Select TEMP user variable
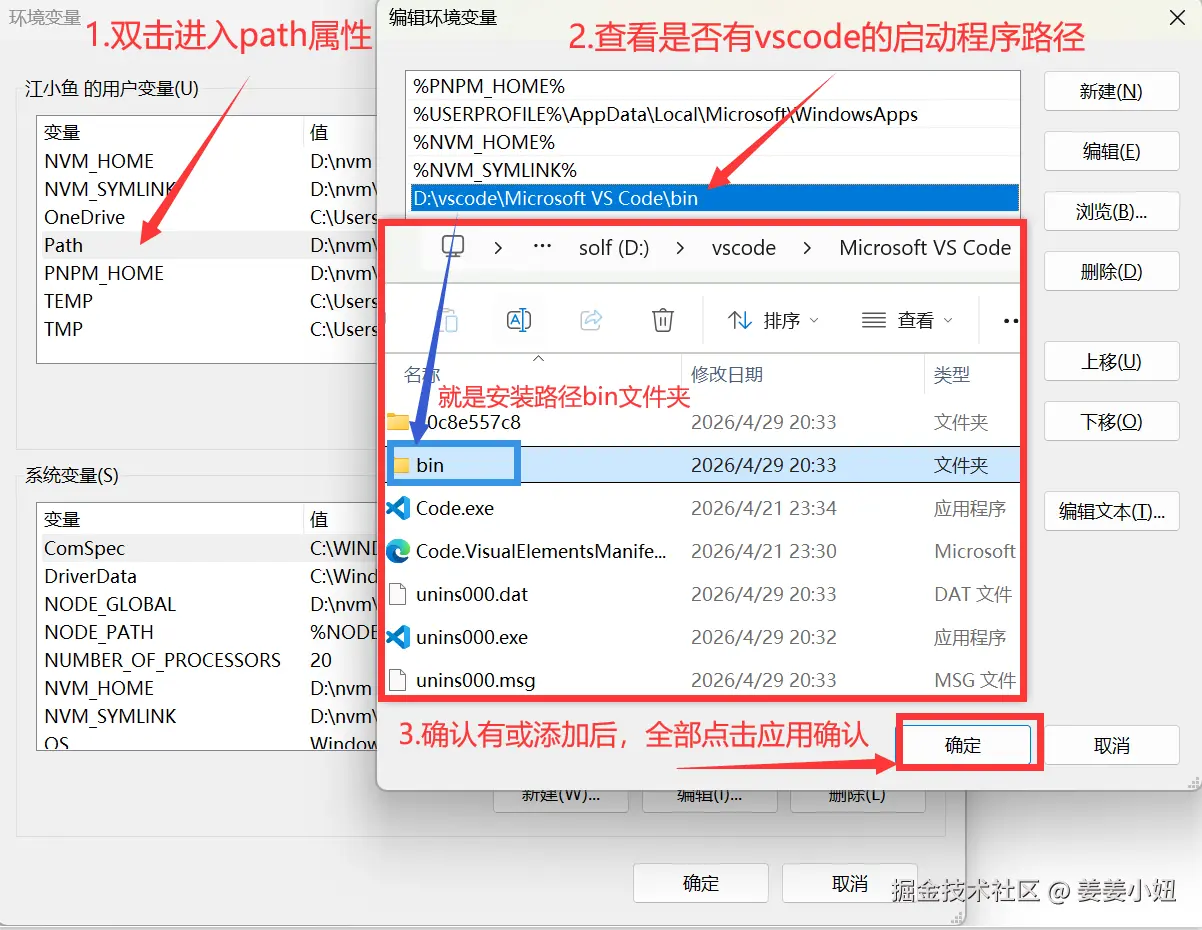Image resolution: width=1202 pixels, height=930 pixels. 208,301
